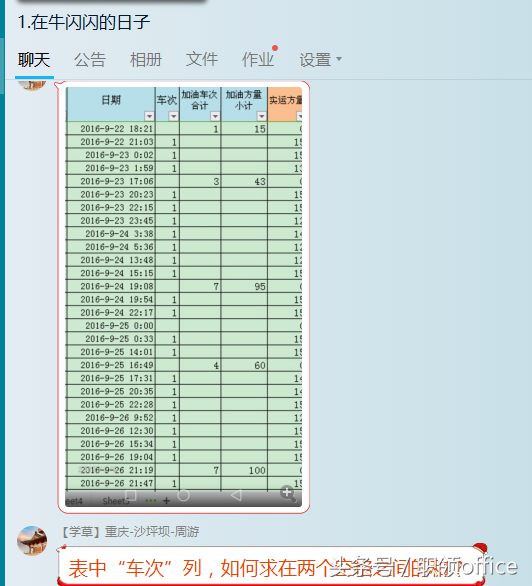
Task: Click the cell 2016-9-23 17:06
Action: (x=111, y=181)
